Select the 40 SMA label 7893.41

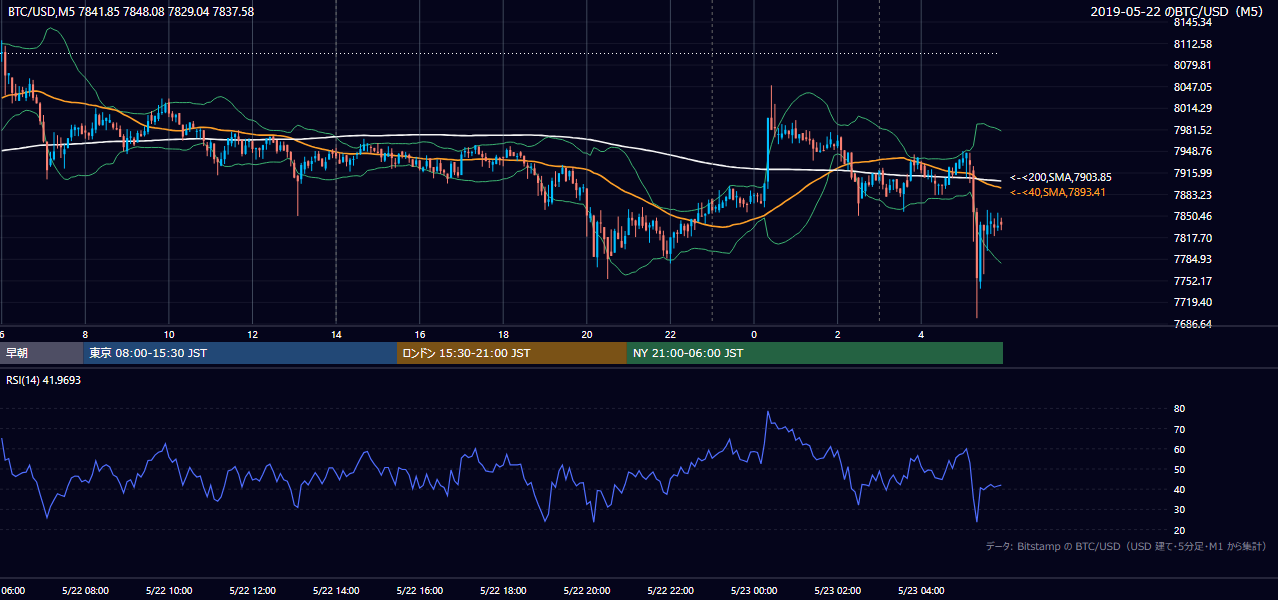click(1058, 192)
